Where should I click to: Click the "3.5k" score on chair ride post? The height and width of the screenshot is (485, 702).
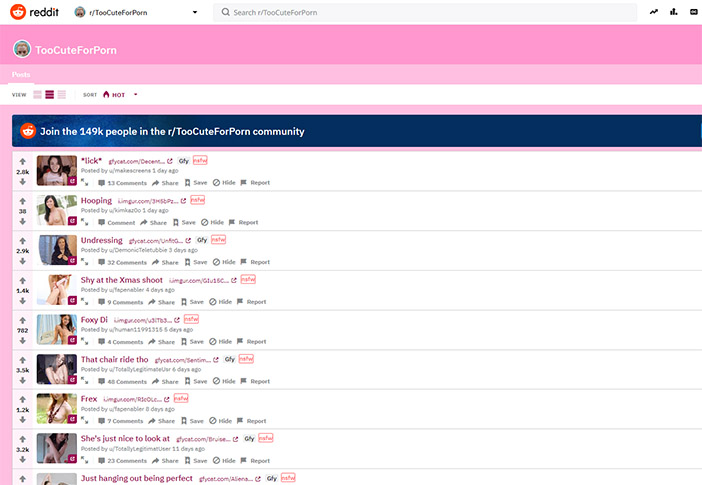22,370
